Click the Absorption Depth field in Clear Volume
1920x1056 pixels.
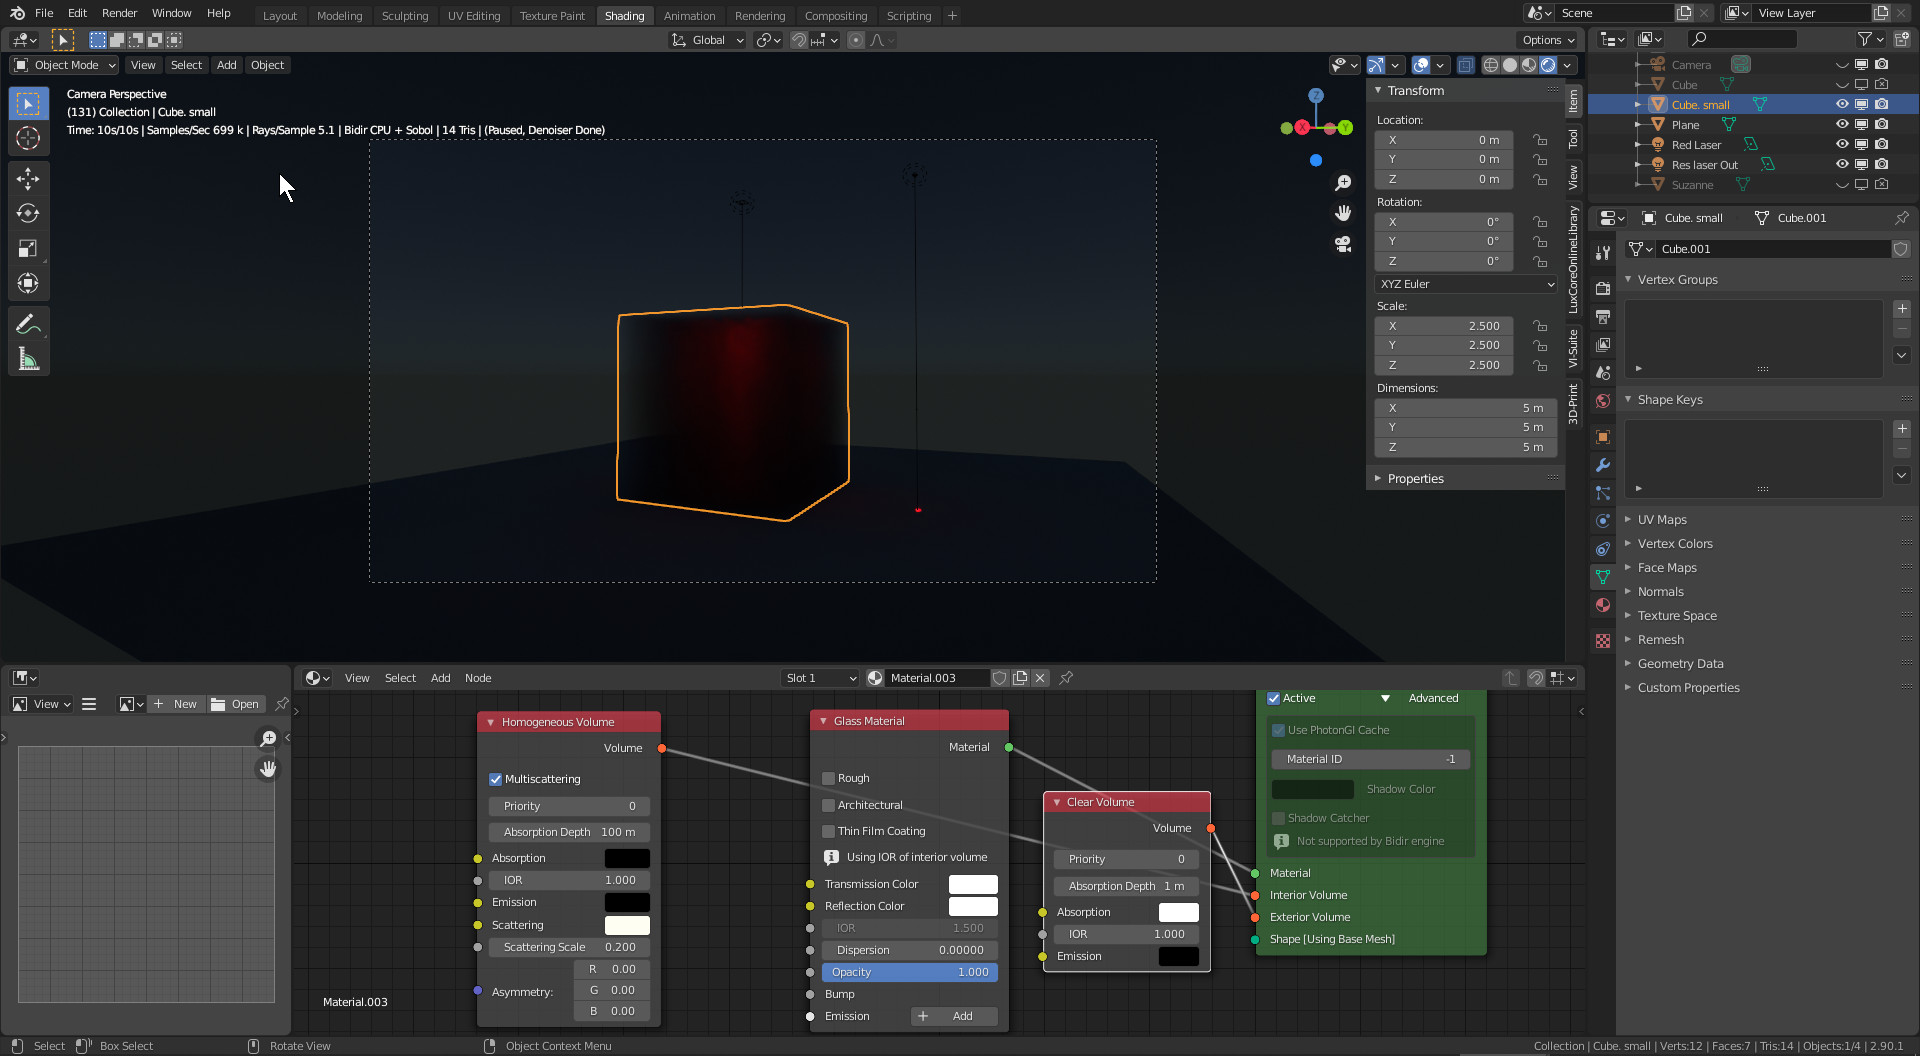[x=1126, y=886]
